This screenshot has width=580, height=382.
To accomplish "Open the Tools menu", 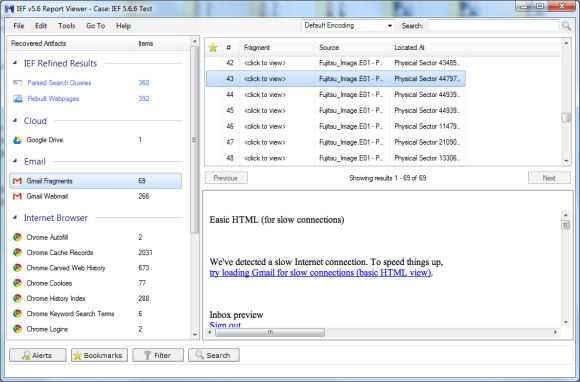I will [67, 26].
